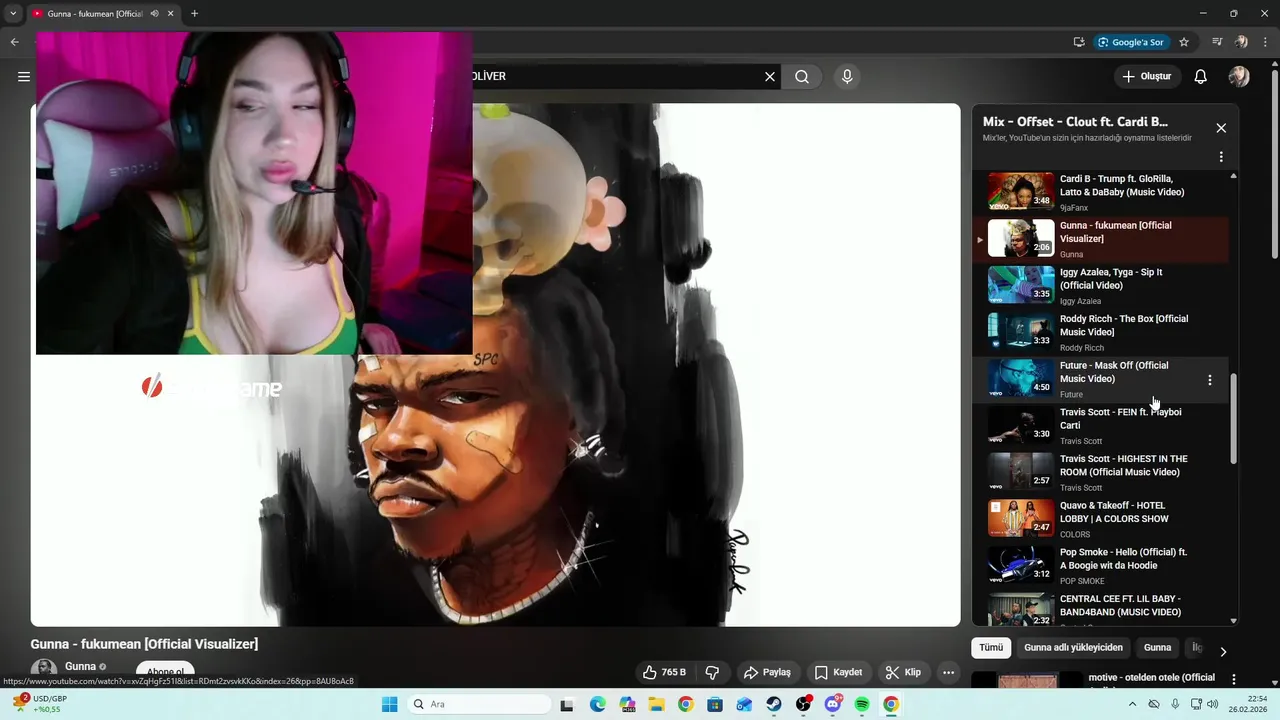Start voice search with the microphone

point(847,77)
